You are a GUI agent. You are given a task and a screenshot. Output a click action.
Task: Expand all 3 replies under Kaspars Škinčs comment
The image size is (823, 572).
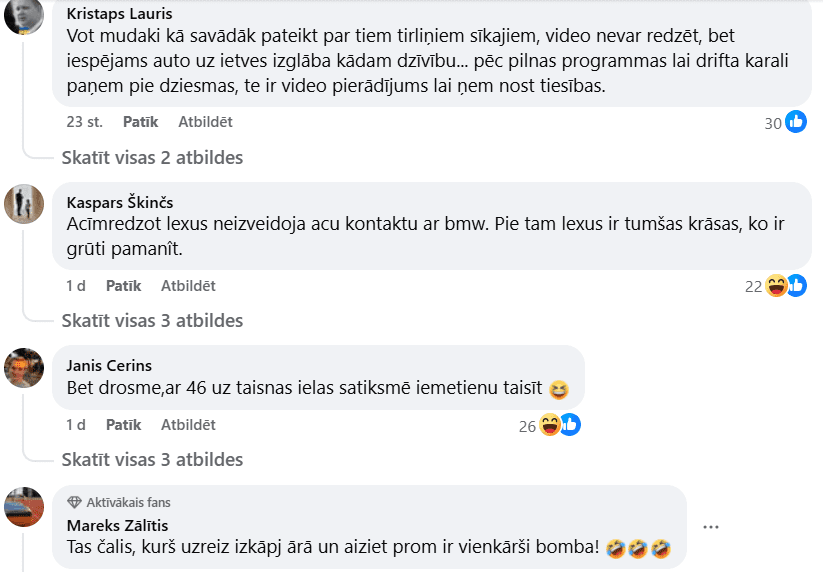pos(152,321)
